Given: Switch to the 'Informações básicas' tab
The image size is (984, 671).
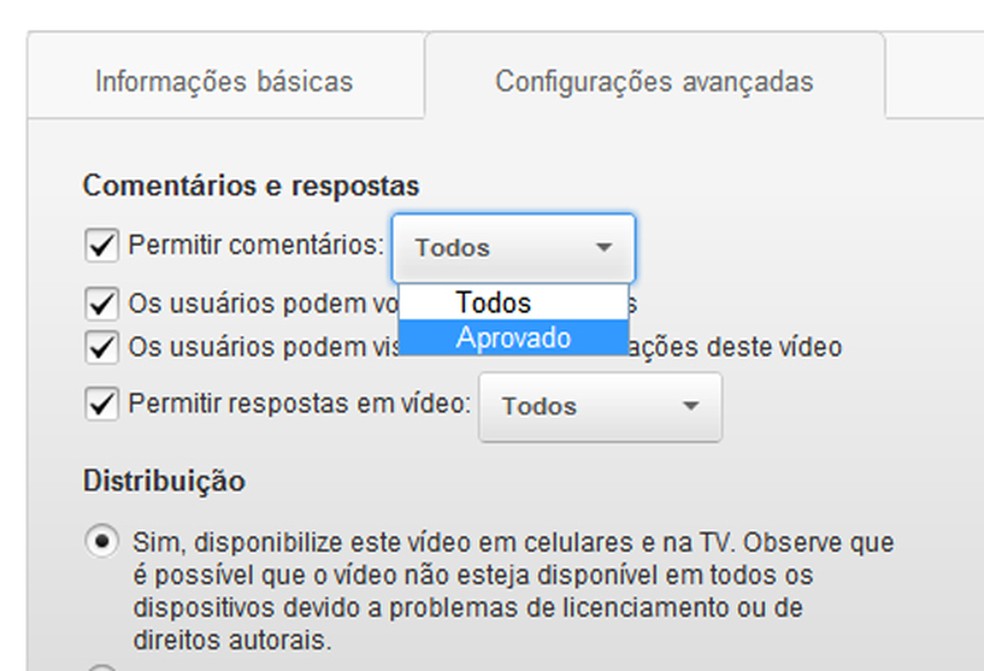Looking at the screenshot, I should pyautogui.click(x=224, y=82).
